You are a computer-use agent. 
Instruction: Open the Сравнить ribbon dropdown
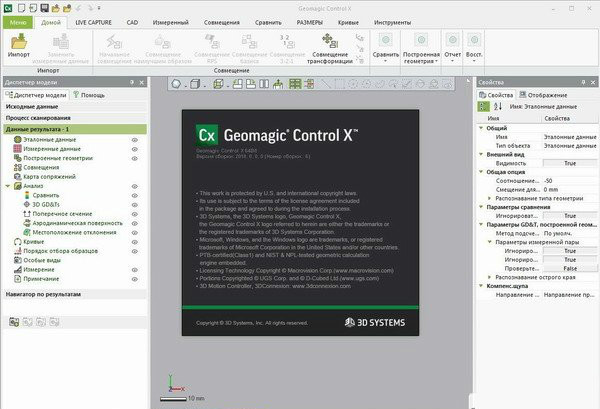386,61
